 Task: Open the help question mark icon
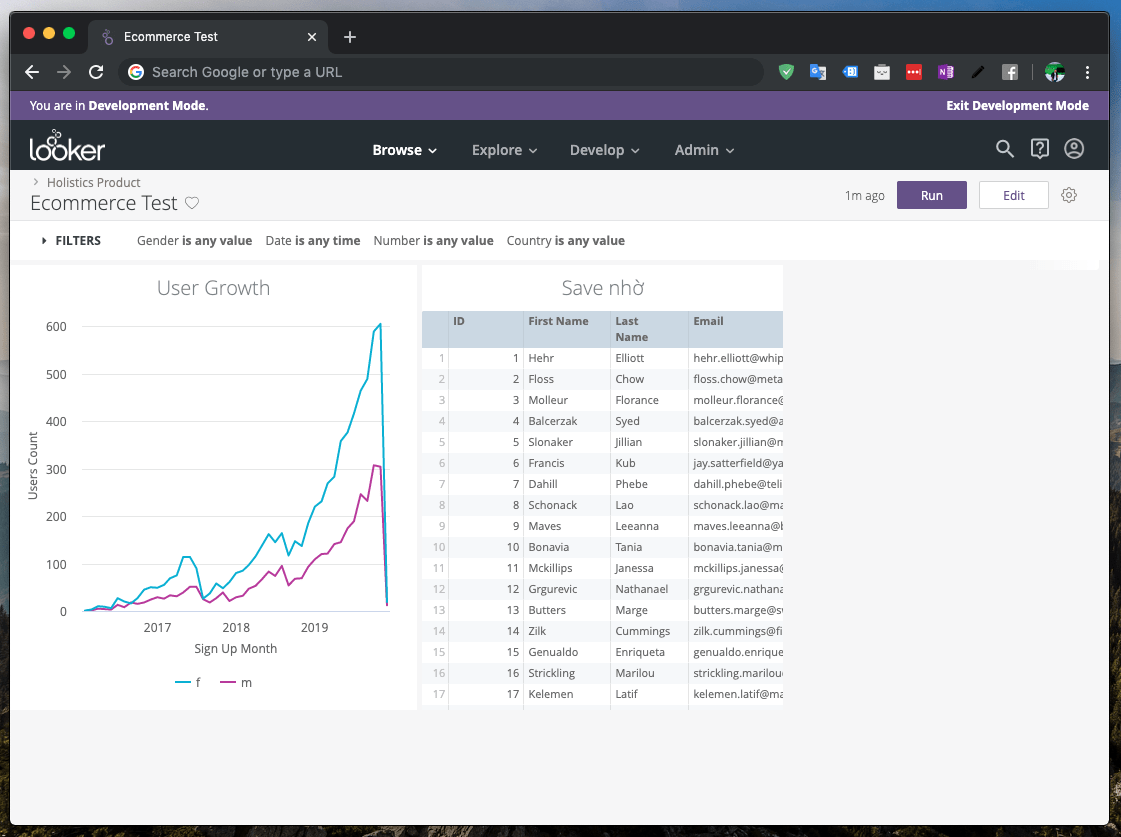click(1039, 149)
